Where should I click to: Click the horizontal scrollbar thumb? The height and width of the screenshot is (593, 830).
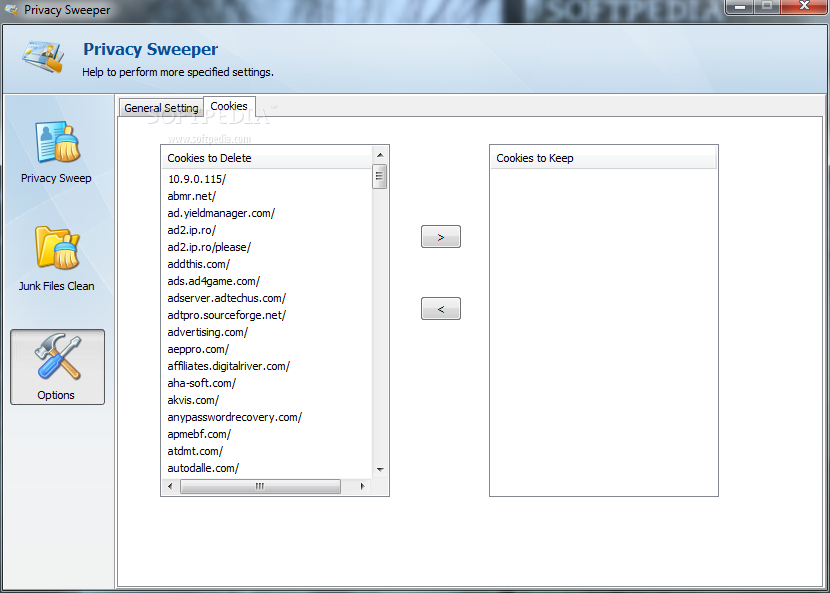point(260,486)
